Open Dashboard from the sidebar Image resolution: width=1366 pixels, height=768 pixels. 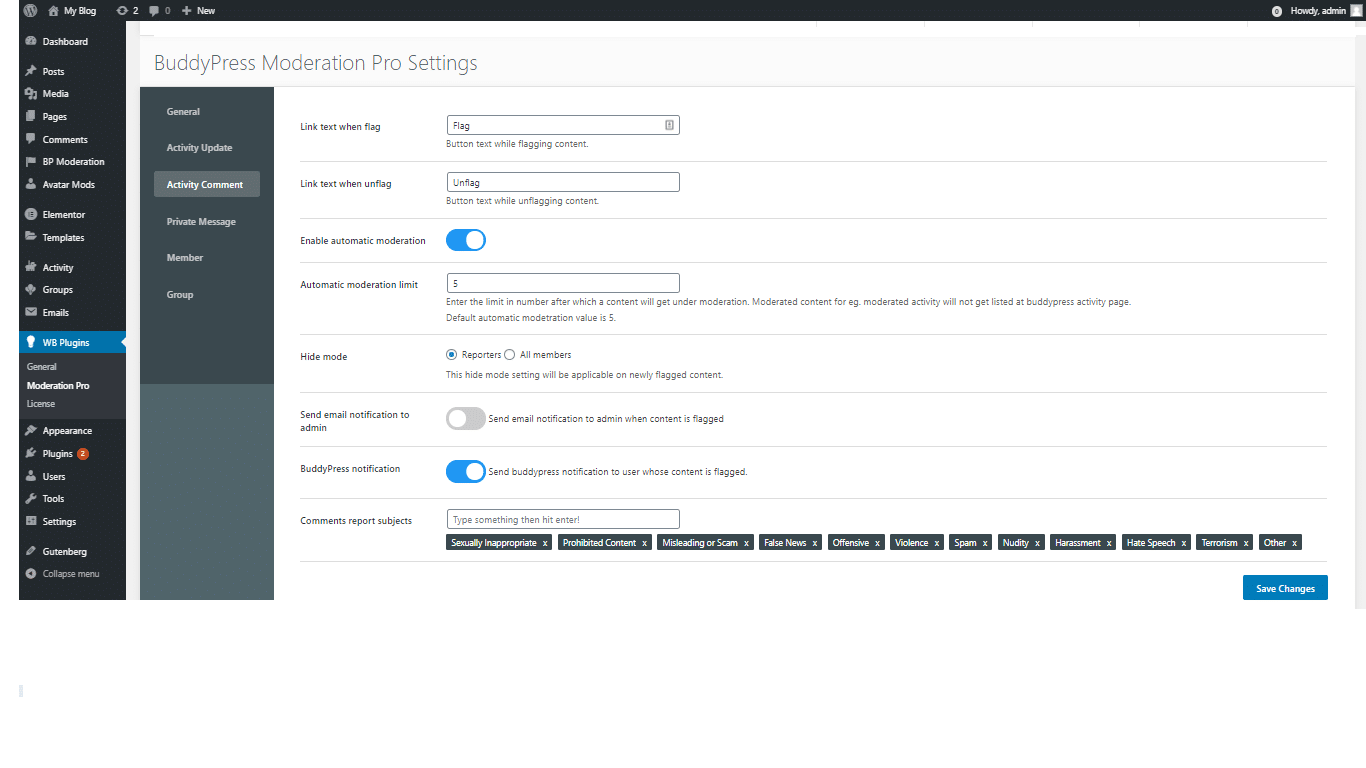[x=64, y=42]
